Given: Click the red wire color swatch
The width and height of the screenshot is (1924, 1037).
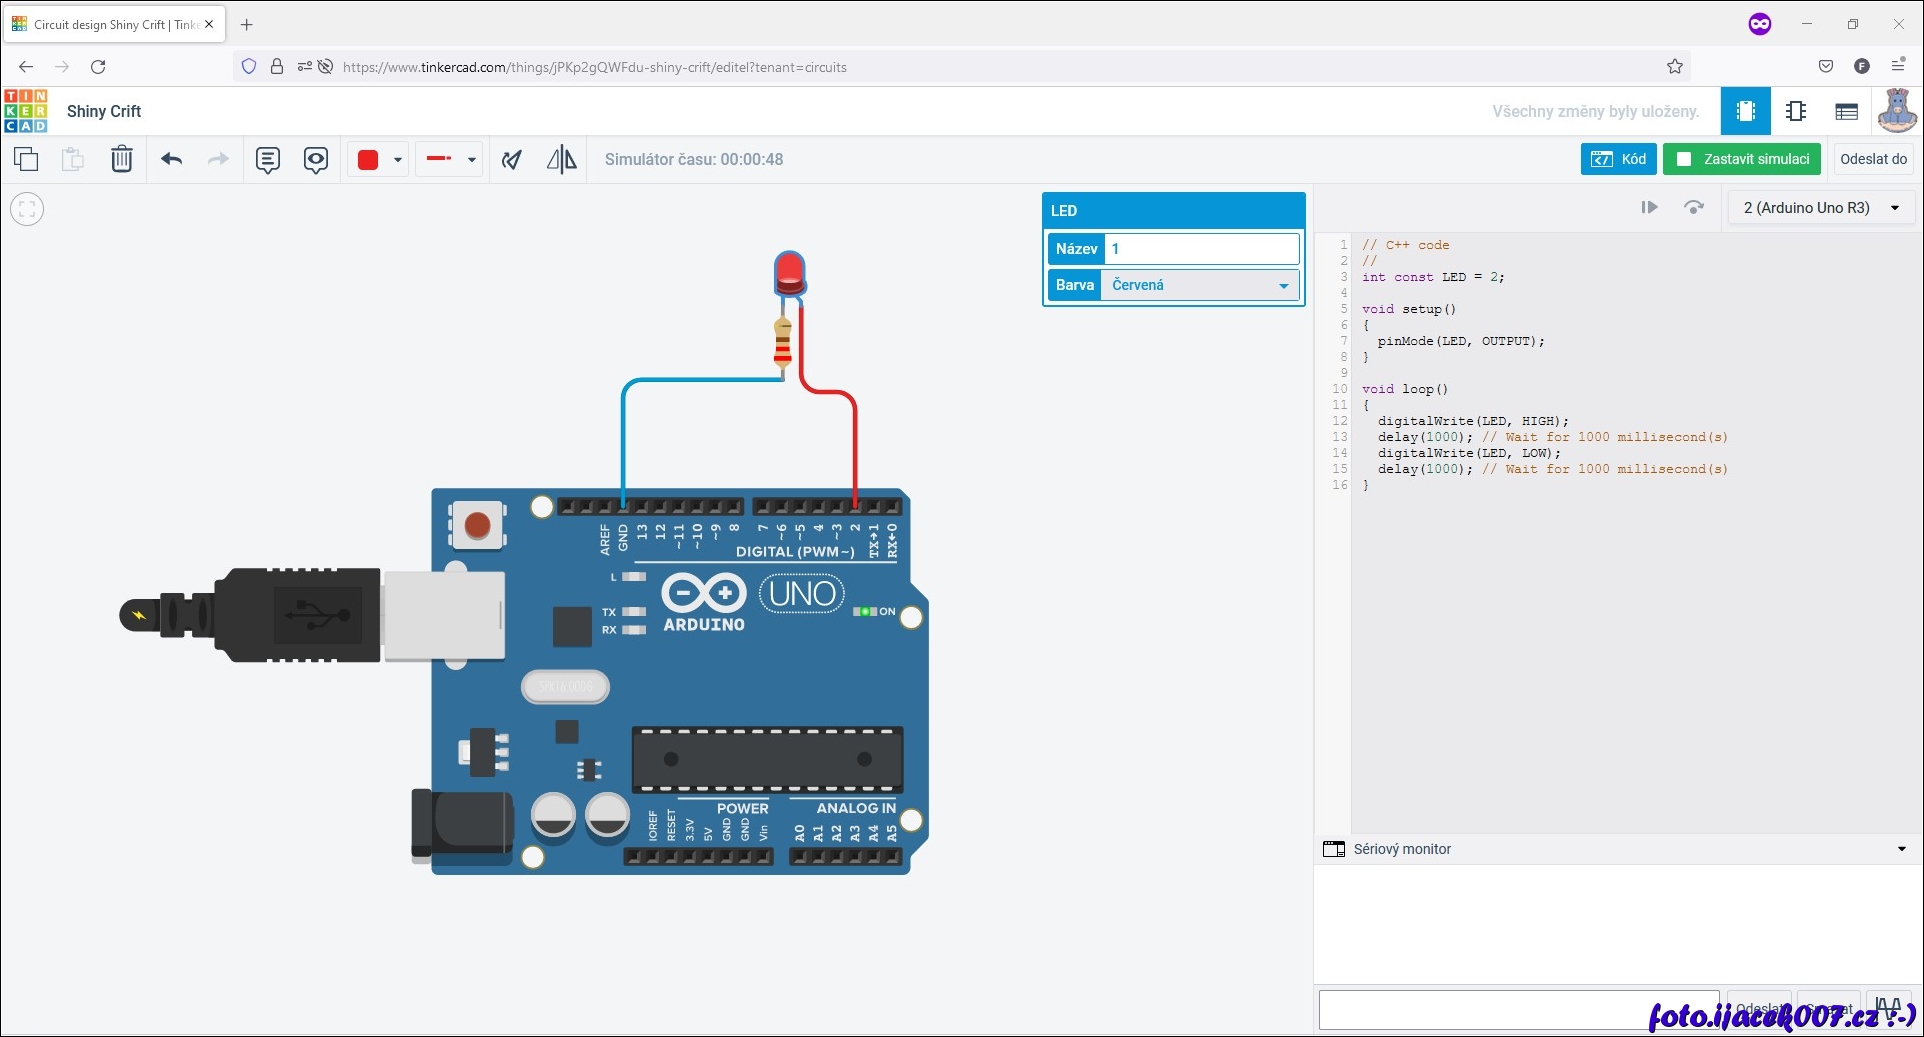Looking at the screenshot, I should 368,159.
